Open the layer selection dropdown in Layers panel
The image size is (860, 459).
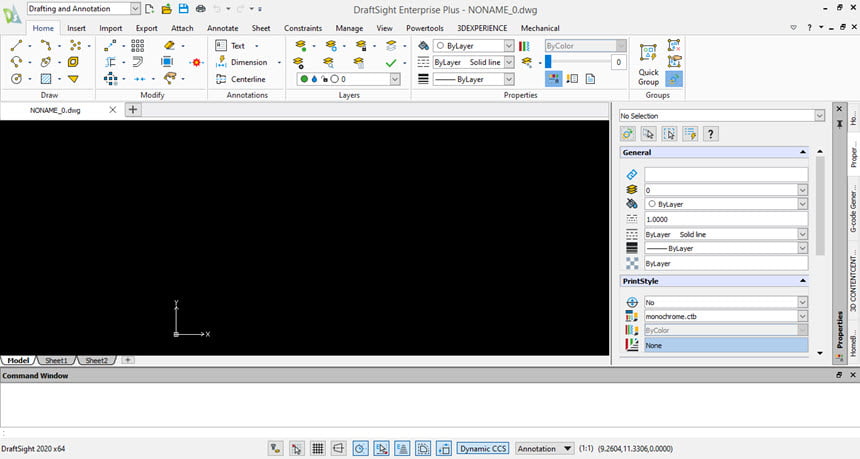(x=395, y=79)
